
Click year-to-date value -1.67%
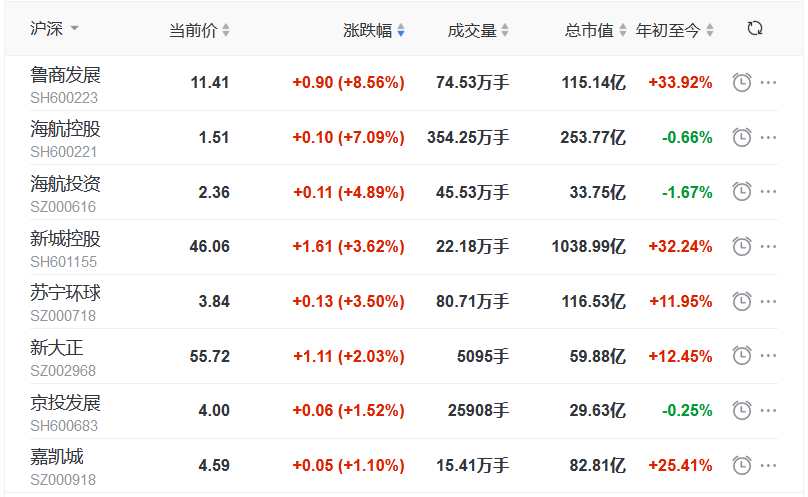tap(687, 192)
